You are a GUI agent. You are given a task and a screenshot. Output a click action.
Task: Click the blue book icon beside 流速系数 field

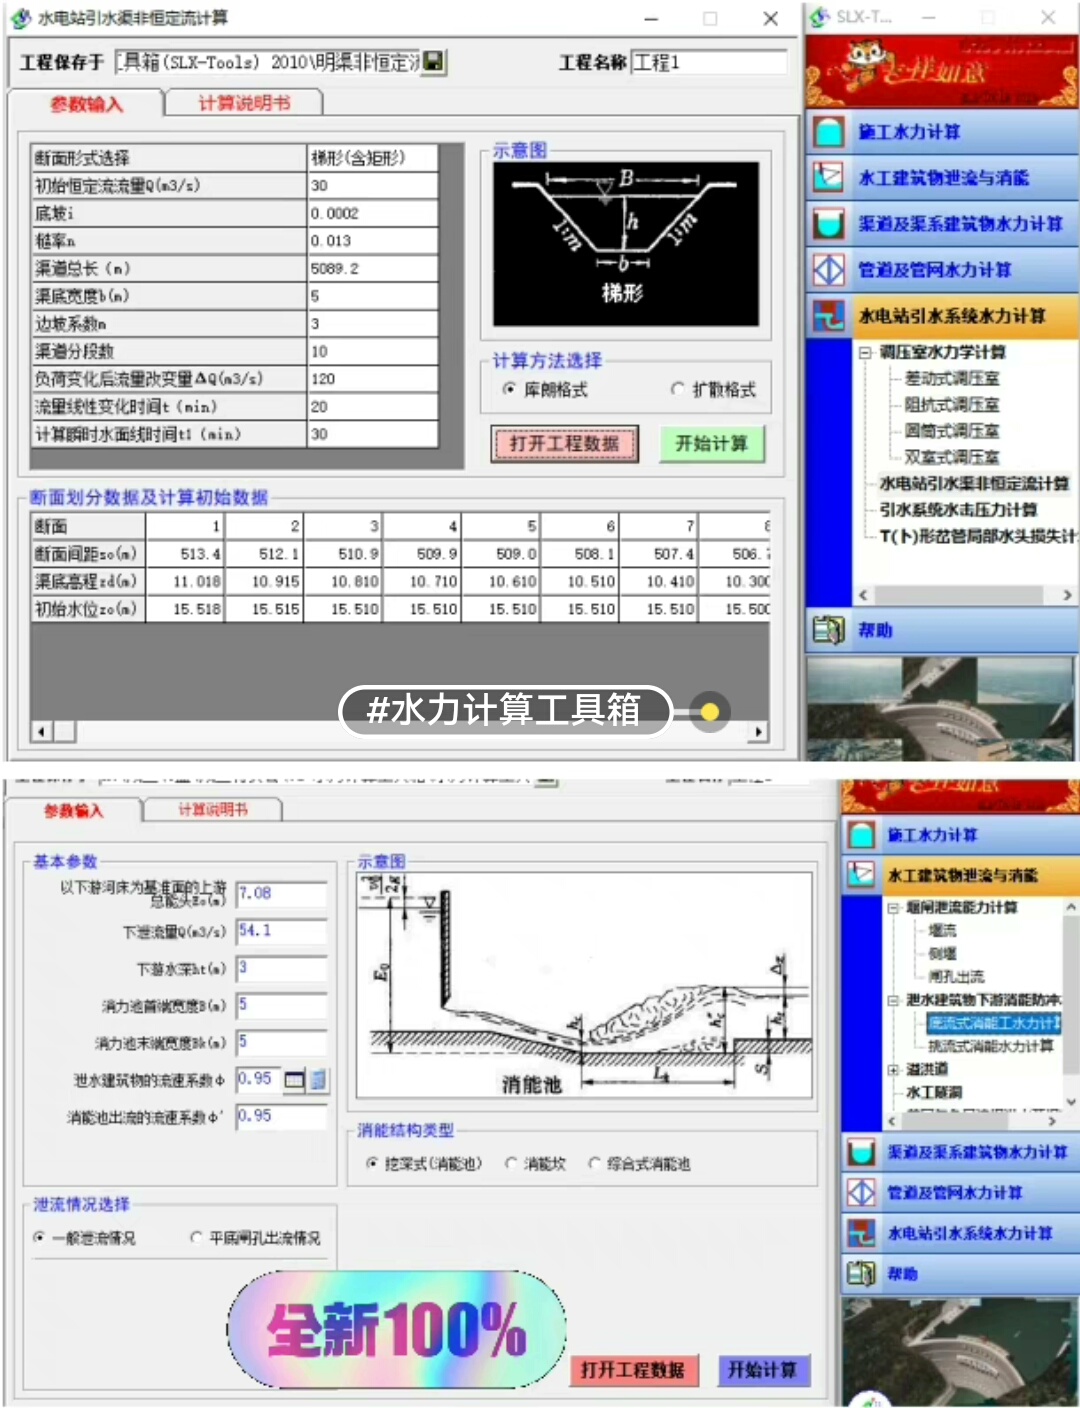click(318, 1080)
